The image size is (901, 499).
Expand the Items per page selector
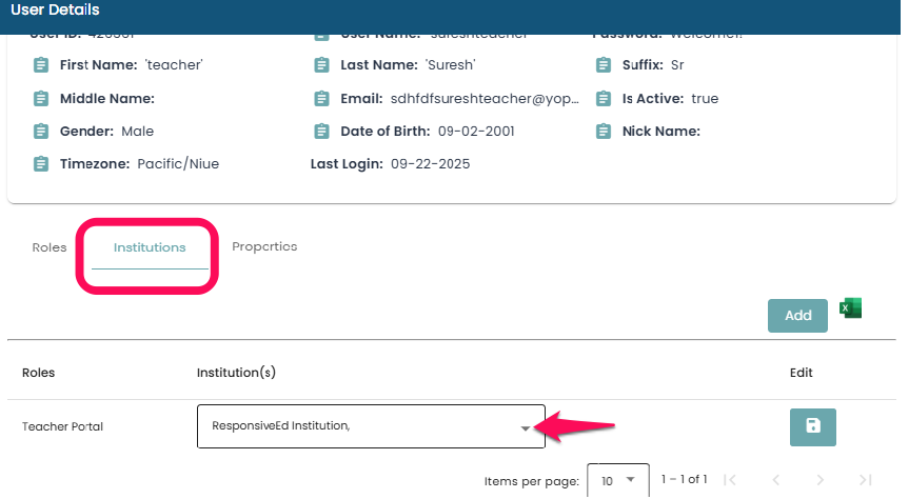(x=617, y=481)
